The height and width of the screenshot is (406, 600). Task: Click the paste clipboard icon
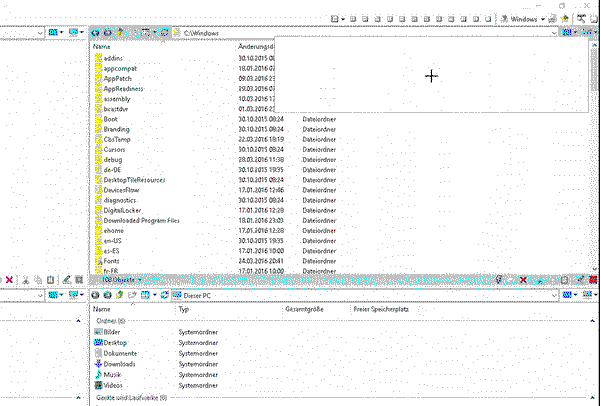click(51, 280)
